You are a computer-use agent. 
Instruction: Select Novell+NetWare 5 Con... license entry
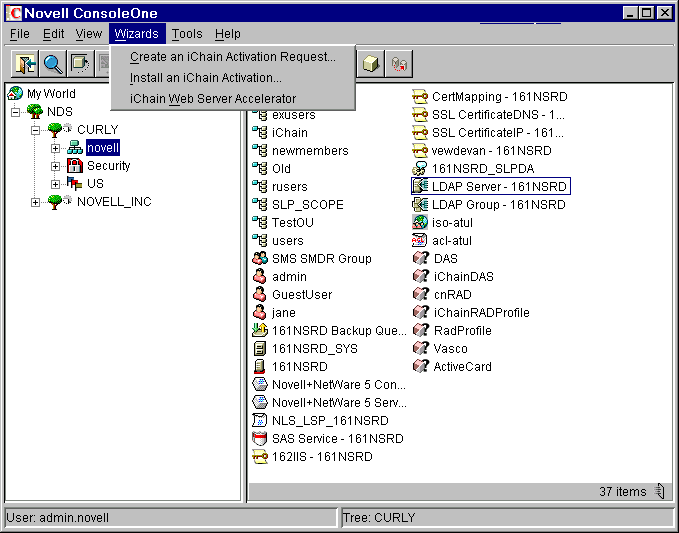pos(339,384)
